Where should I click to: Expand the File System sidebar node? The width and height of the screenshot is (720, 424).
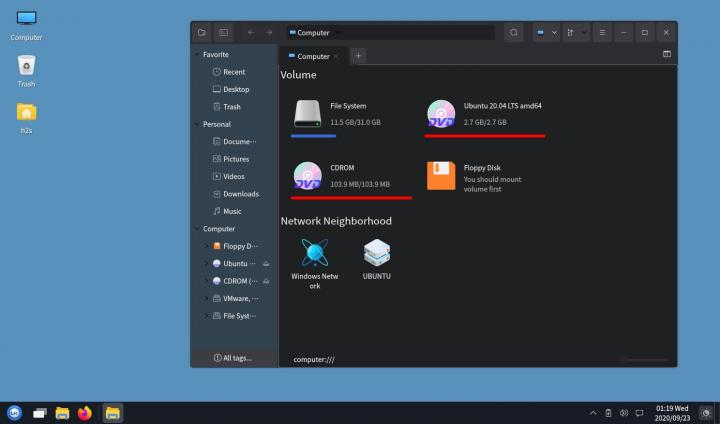click(206, 316)
